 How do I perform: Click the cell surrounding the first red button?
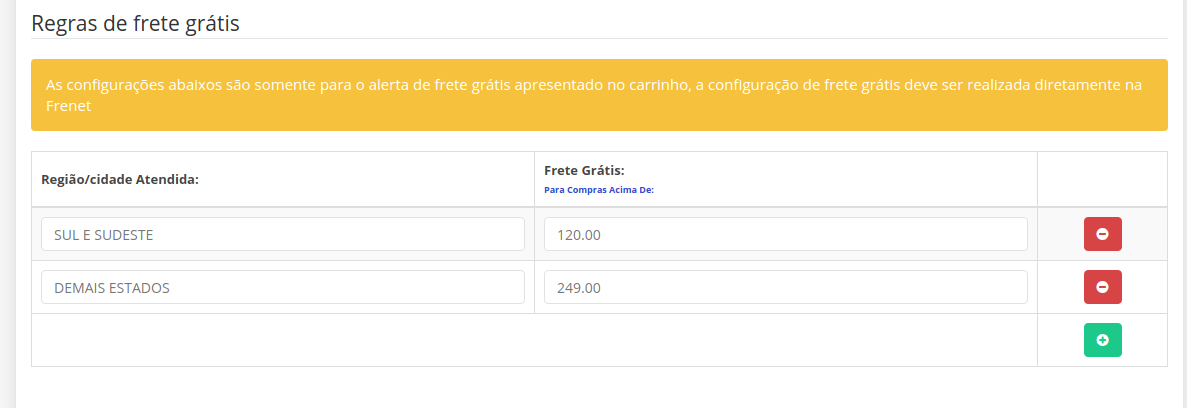(x=1102, y=234)
